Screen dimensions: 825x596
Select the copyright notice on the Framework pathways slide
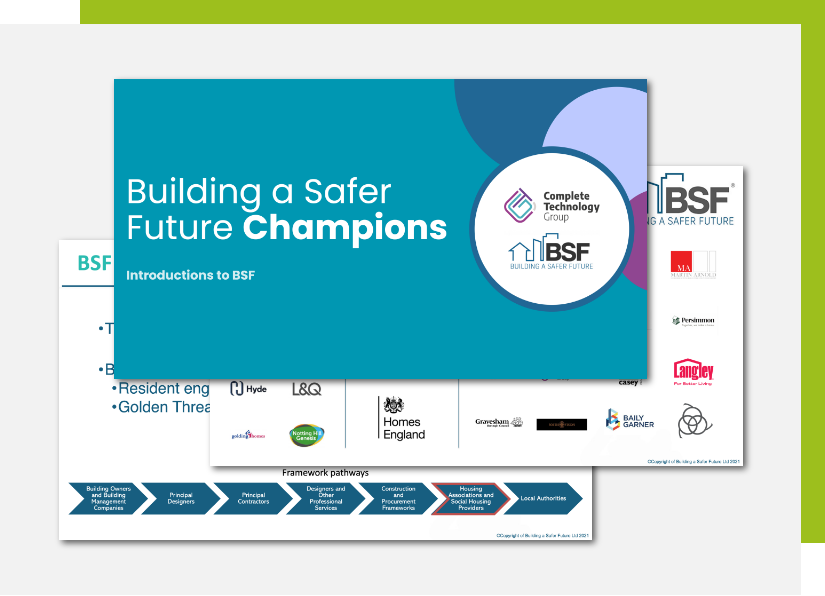(542, 536)
